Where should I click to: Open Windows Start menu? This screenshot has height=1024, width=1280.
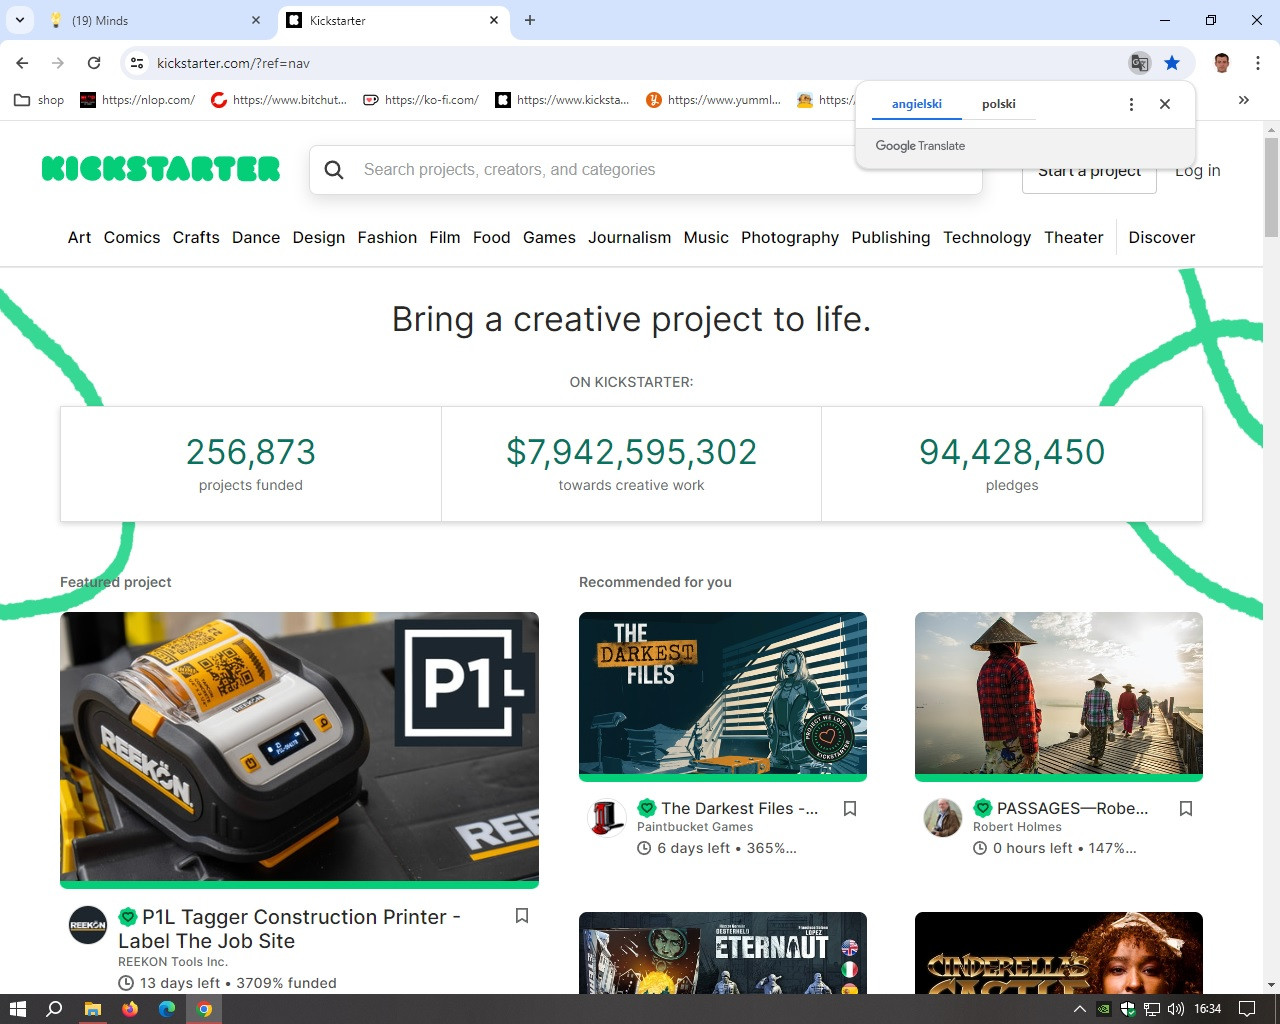(17, 1009)
